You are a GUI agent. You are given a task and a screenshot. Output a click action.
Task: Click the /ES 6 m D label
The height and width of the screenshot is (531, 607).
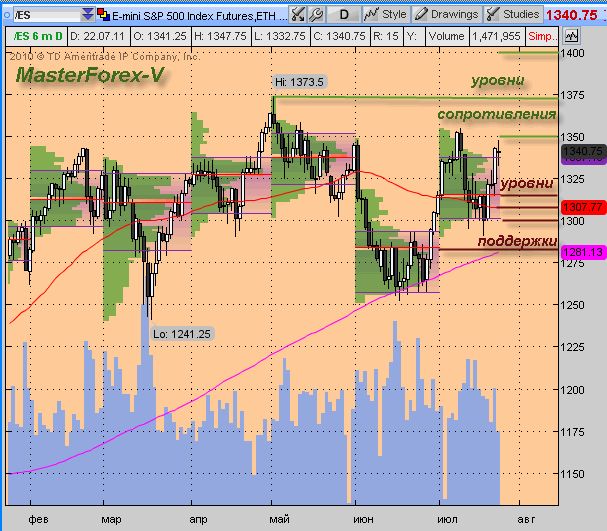[37, 36]
